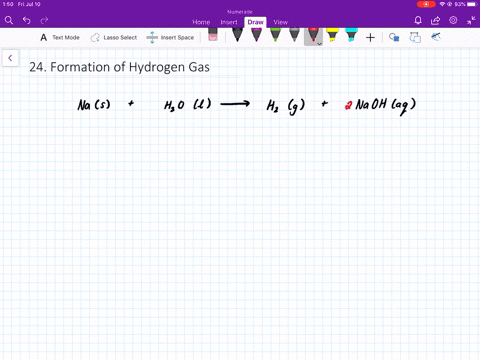Screen dimensions: 480x360
Task: Share the notebook page
Action: pos(435,21)
